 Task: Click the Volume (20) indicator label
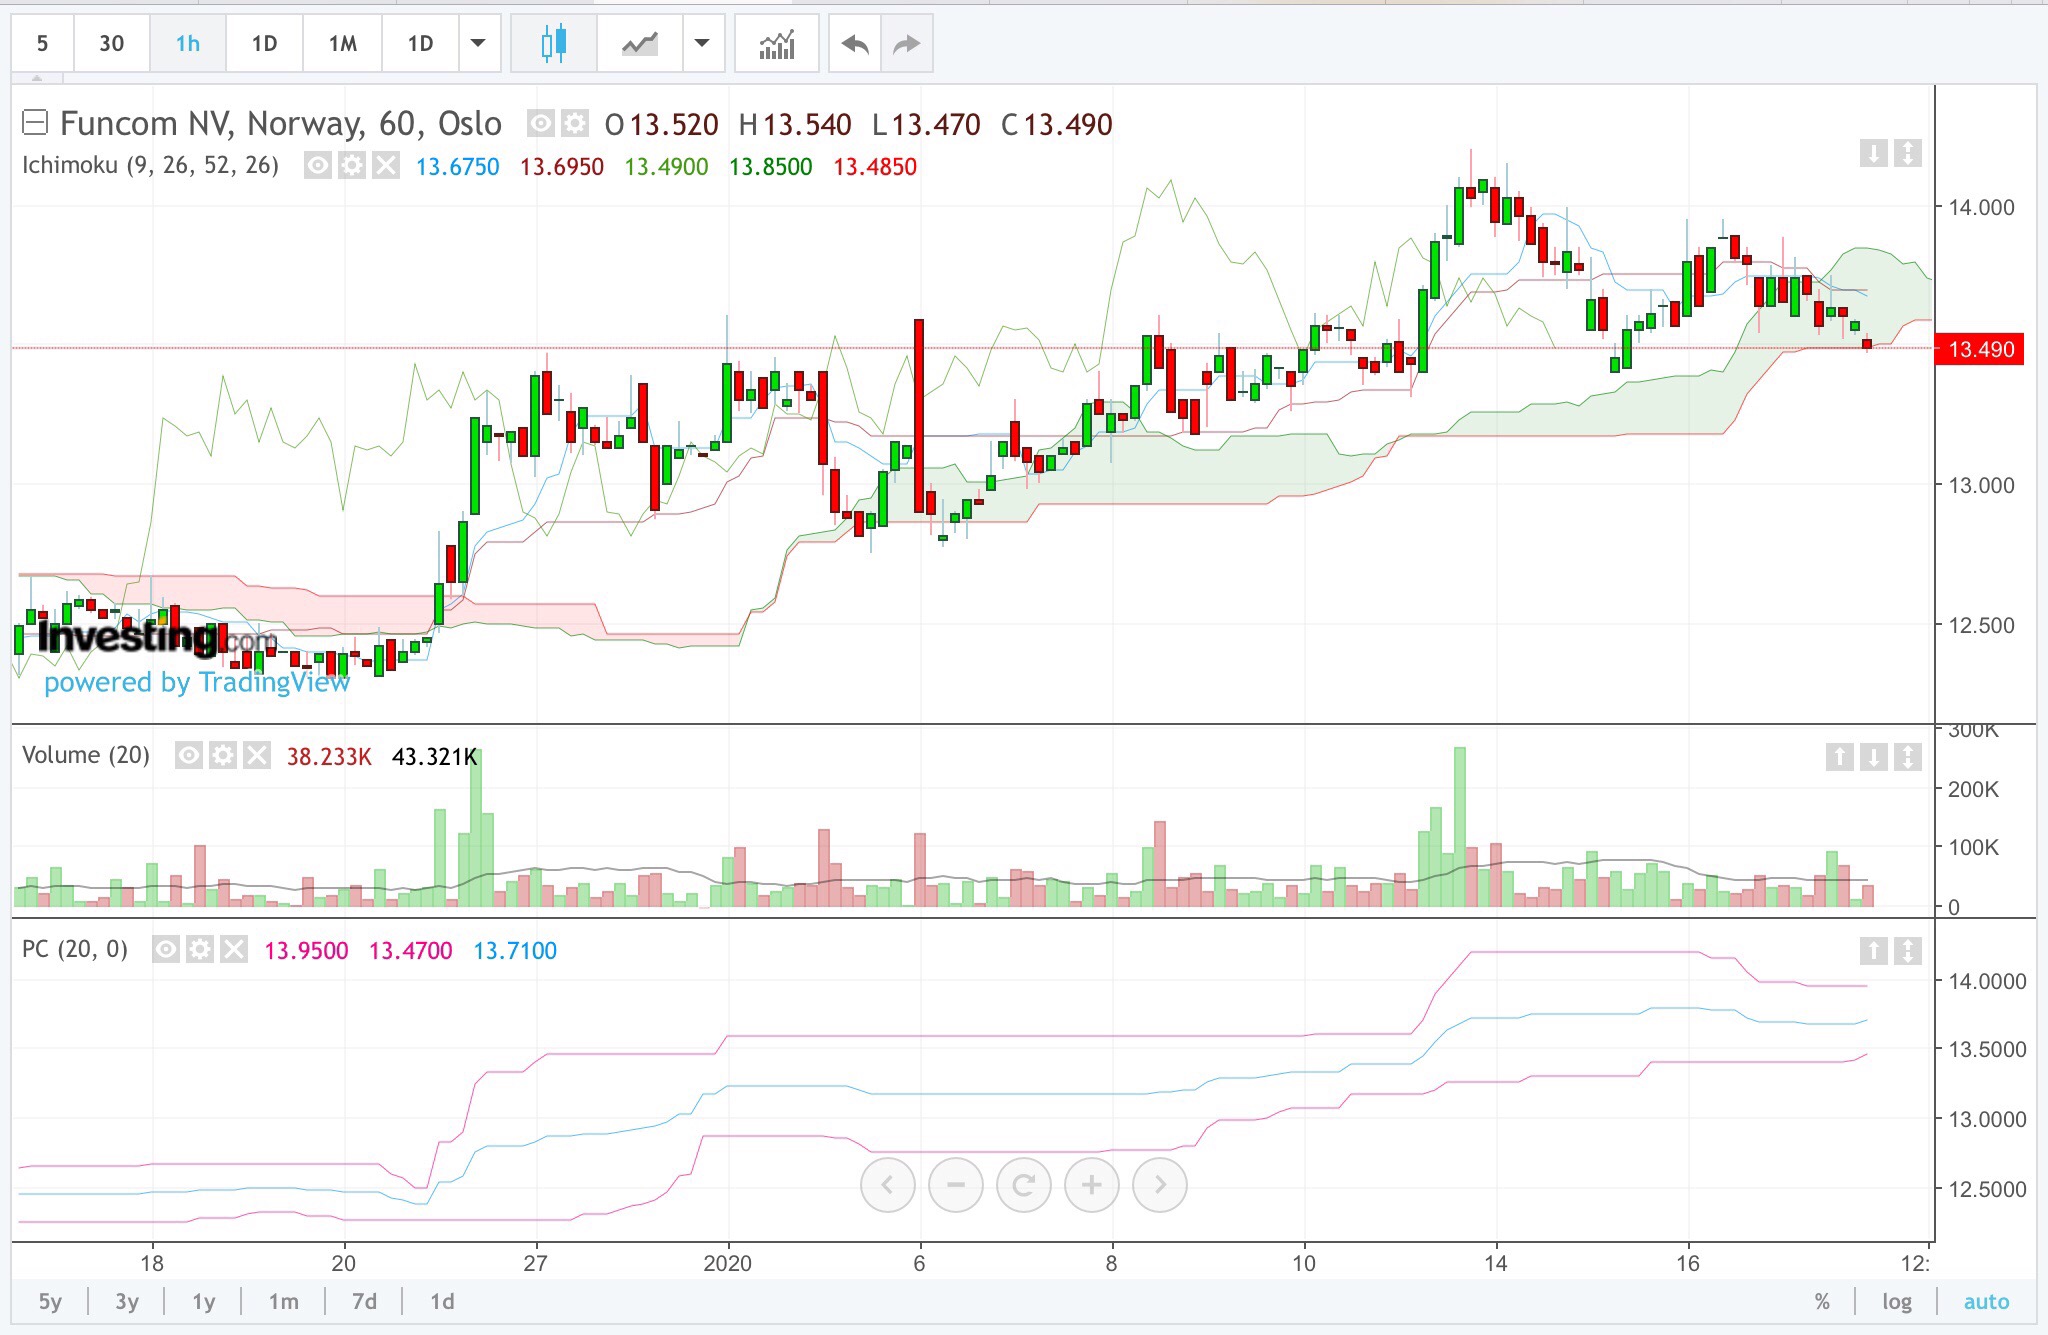pyautogui.click(x=86, y=755)
